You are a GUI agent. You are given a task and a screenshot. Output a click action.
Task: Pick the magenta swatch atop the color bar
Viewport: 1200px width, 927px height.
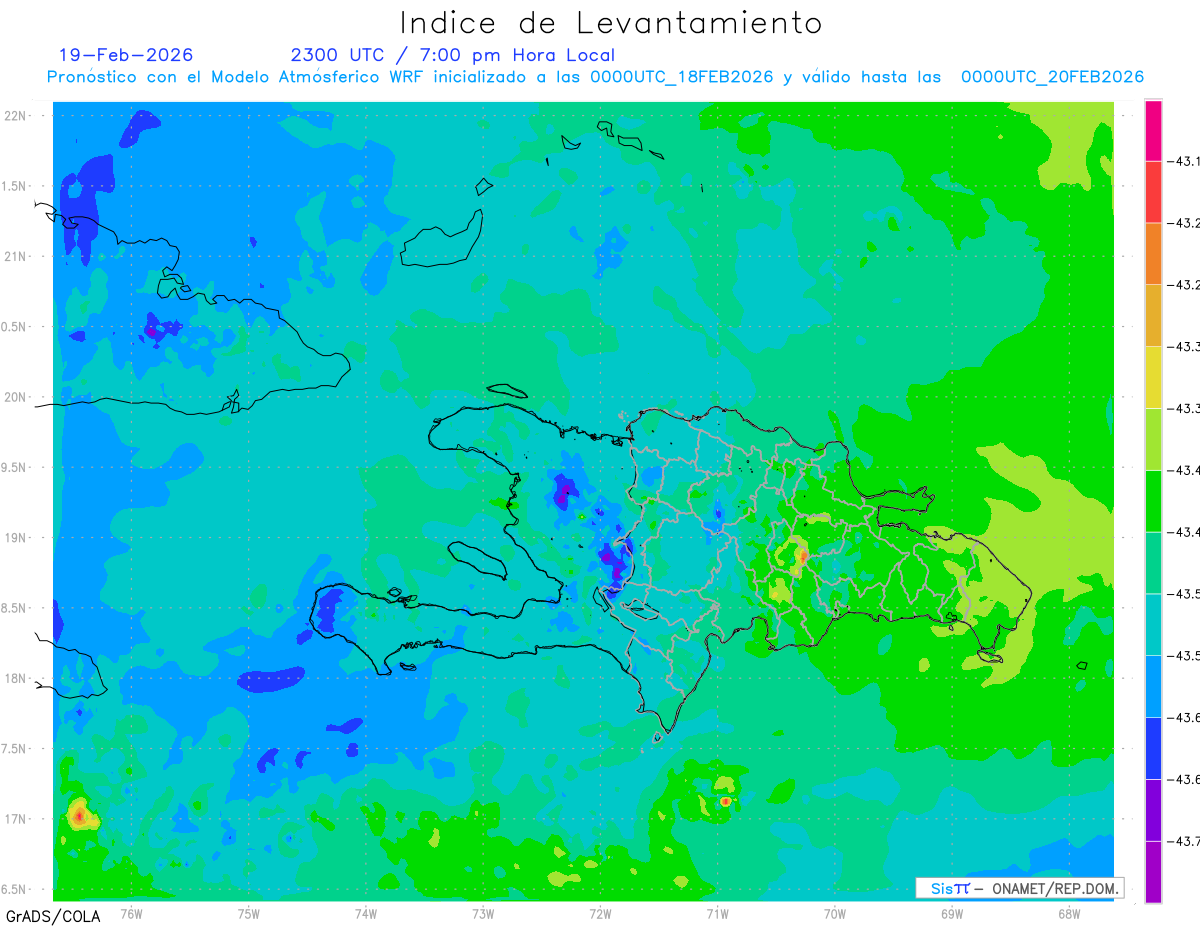(1153, 130)
